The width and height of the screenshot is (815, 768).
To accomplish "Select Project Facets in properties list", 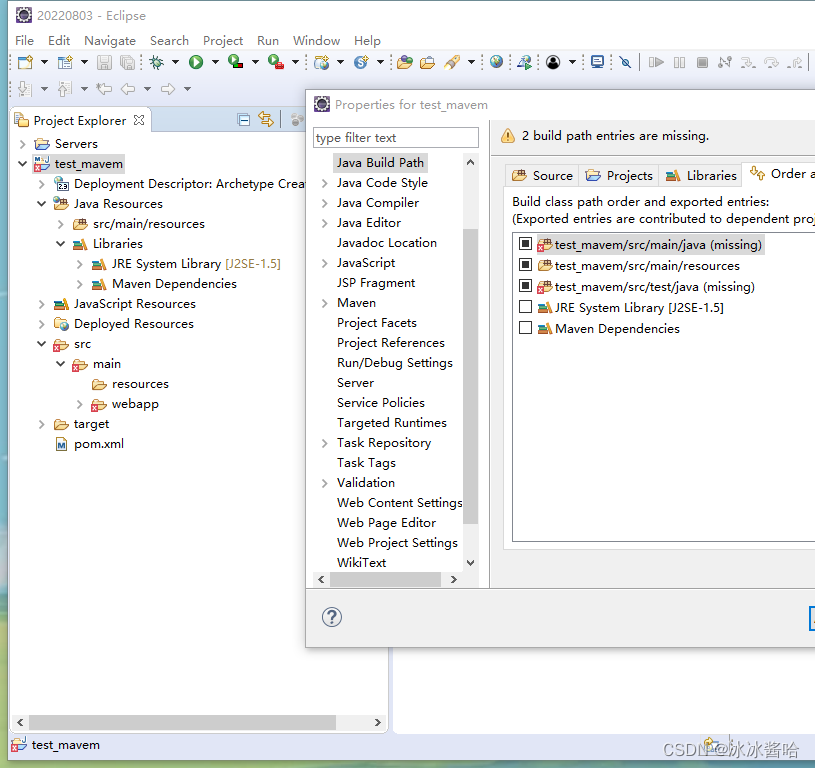I will pos(377,323).
